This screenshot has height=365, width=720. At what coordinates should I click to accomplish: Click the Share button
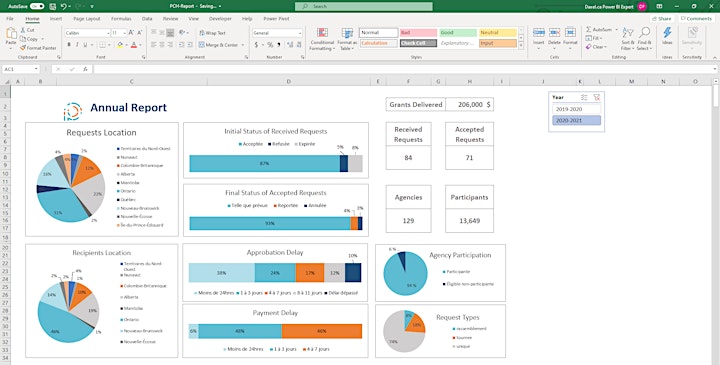tap(661, 19)
